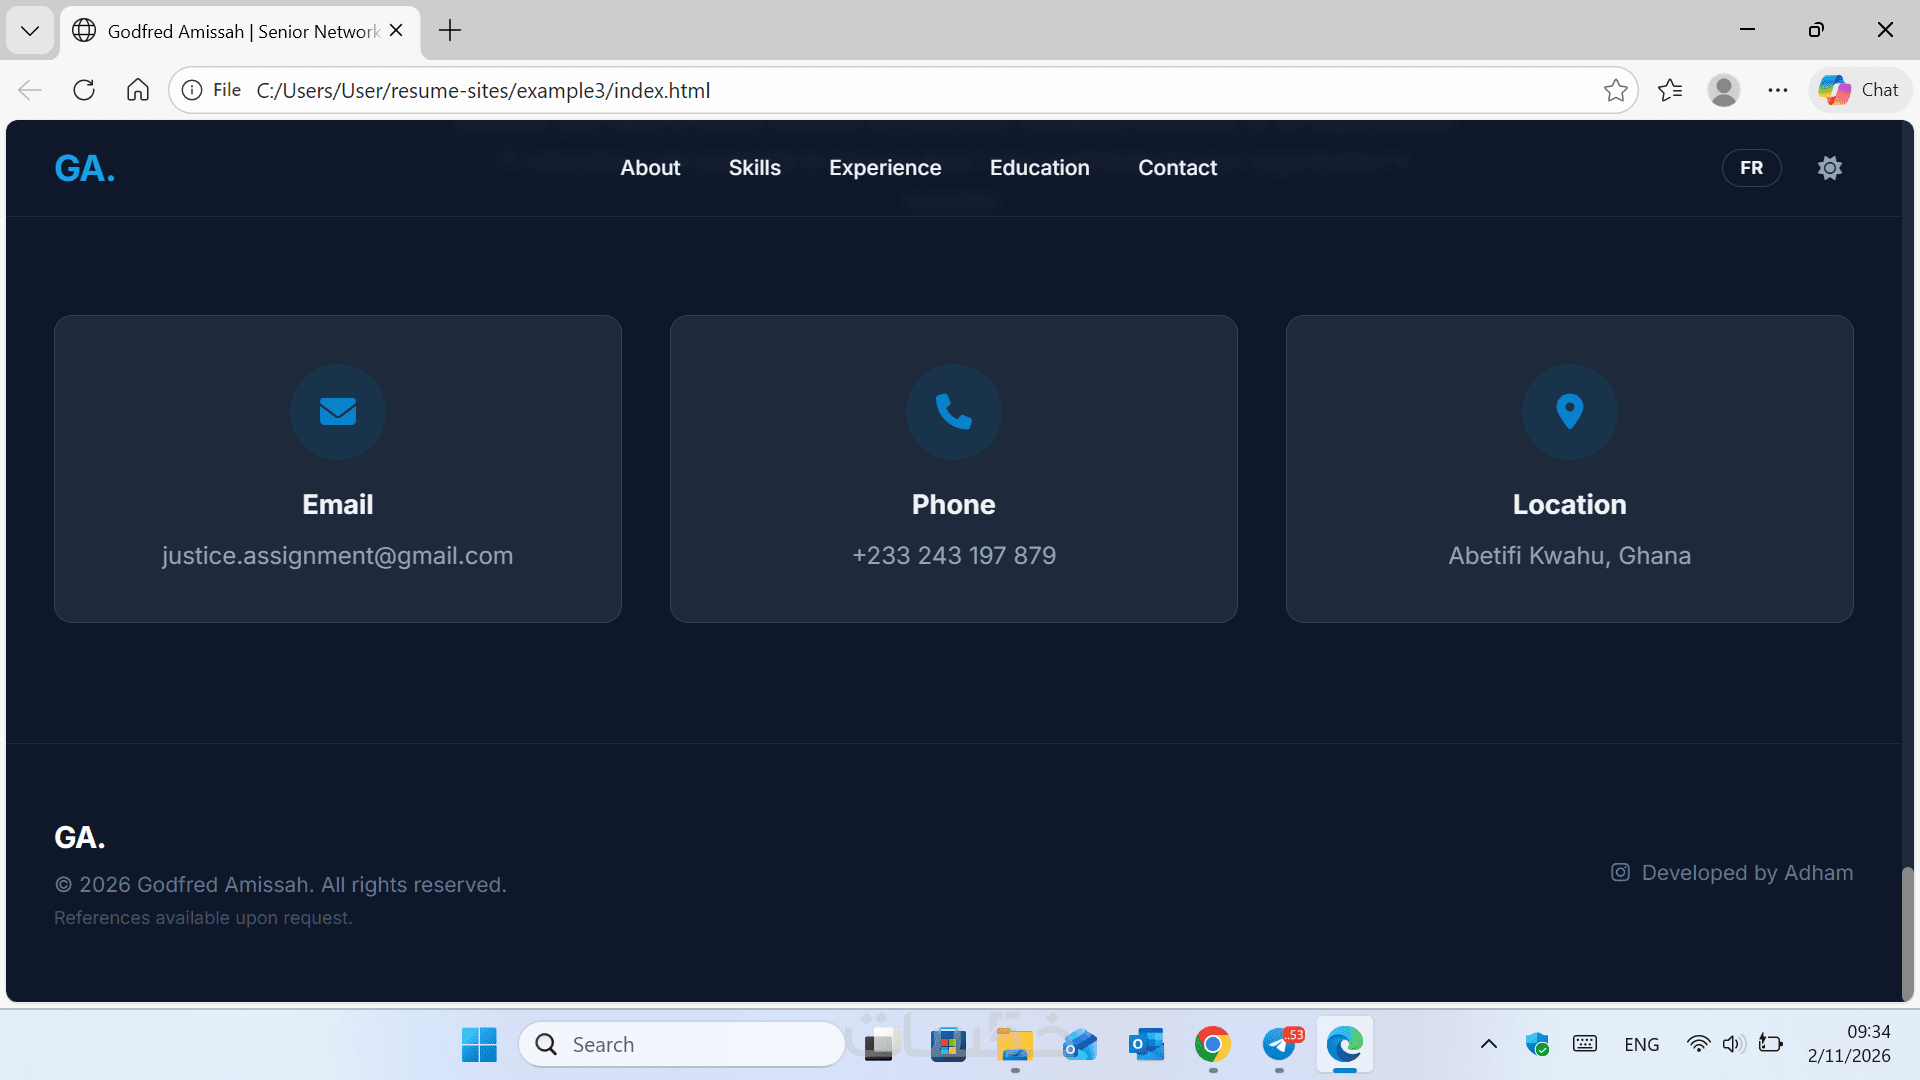Add this page to favorites star
Viewport: 1920px width, 1080px height.
pos(1615,90)
